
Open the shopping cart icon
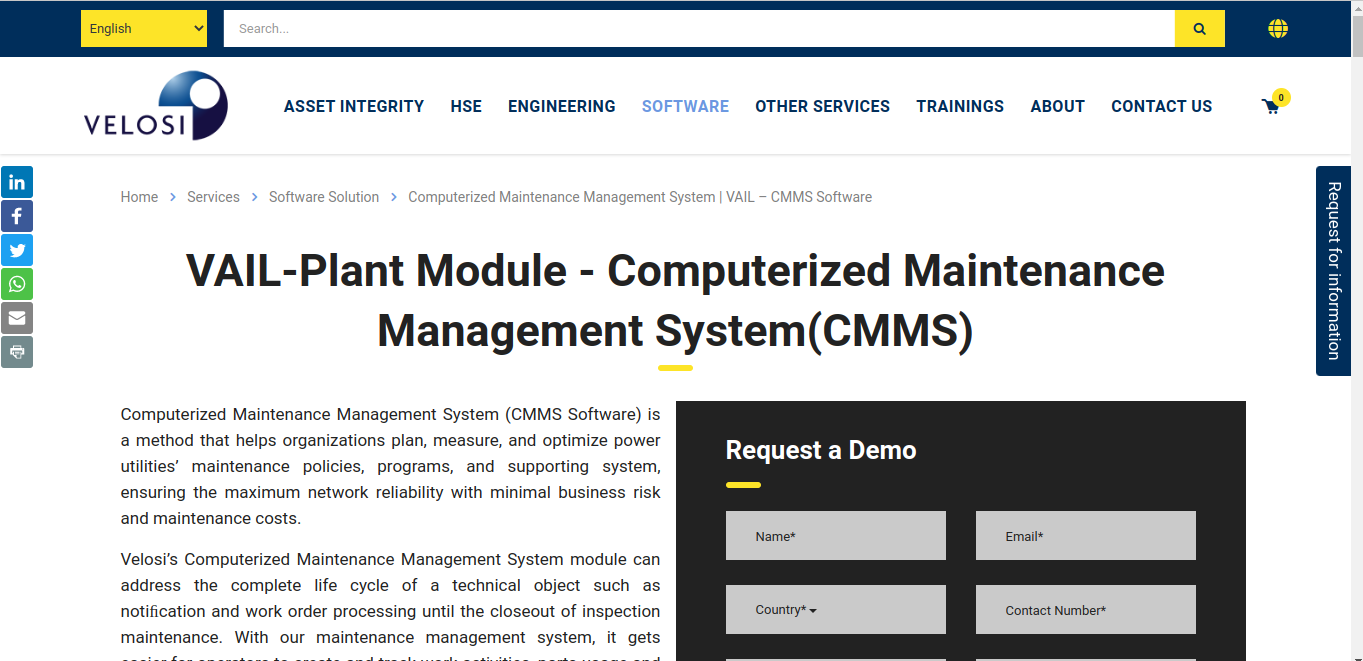point(1271,107)
